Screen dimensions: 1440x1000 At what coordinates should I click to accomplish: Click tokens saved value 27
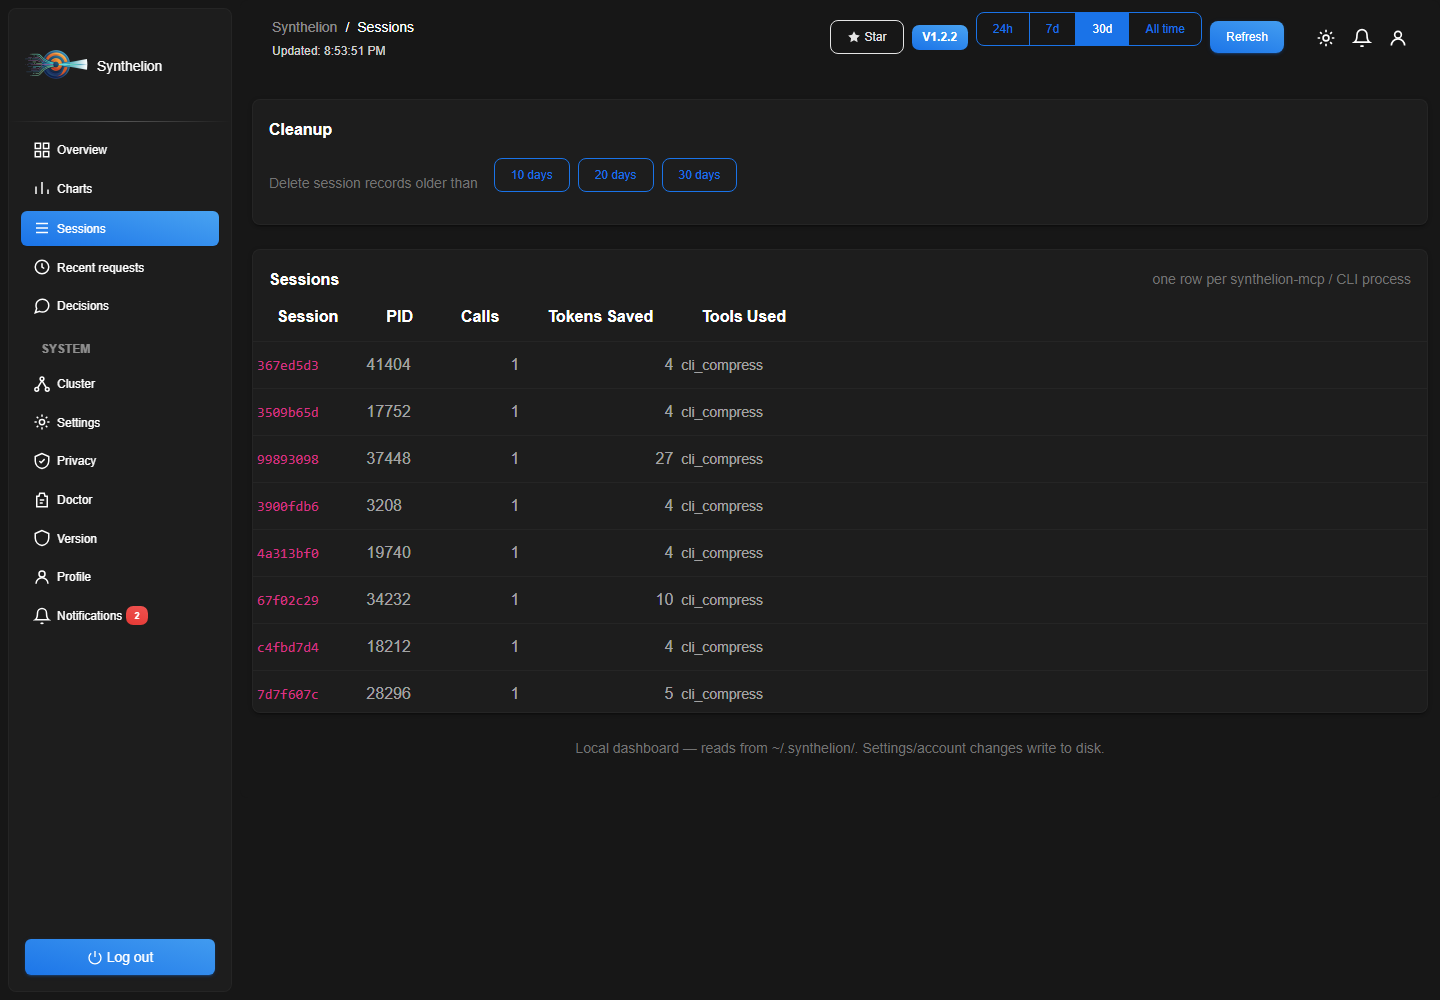tap(664, 459)
